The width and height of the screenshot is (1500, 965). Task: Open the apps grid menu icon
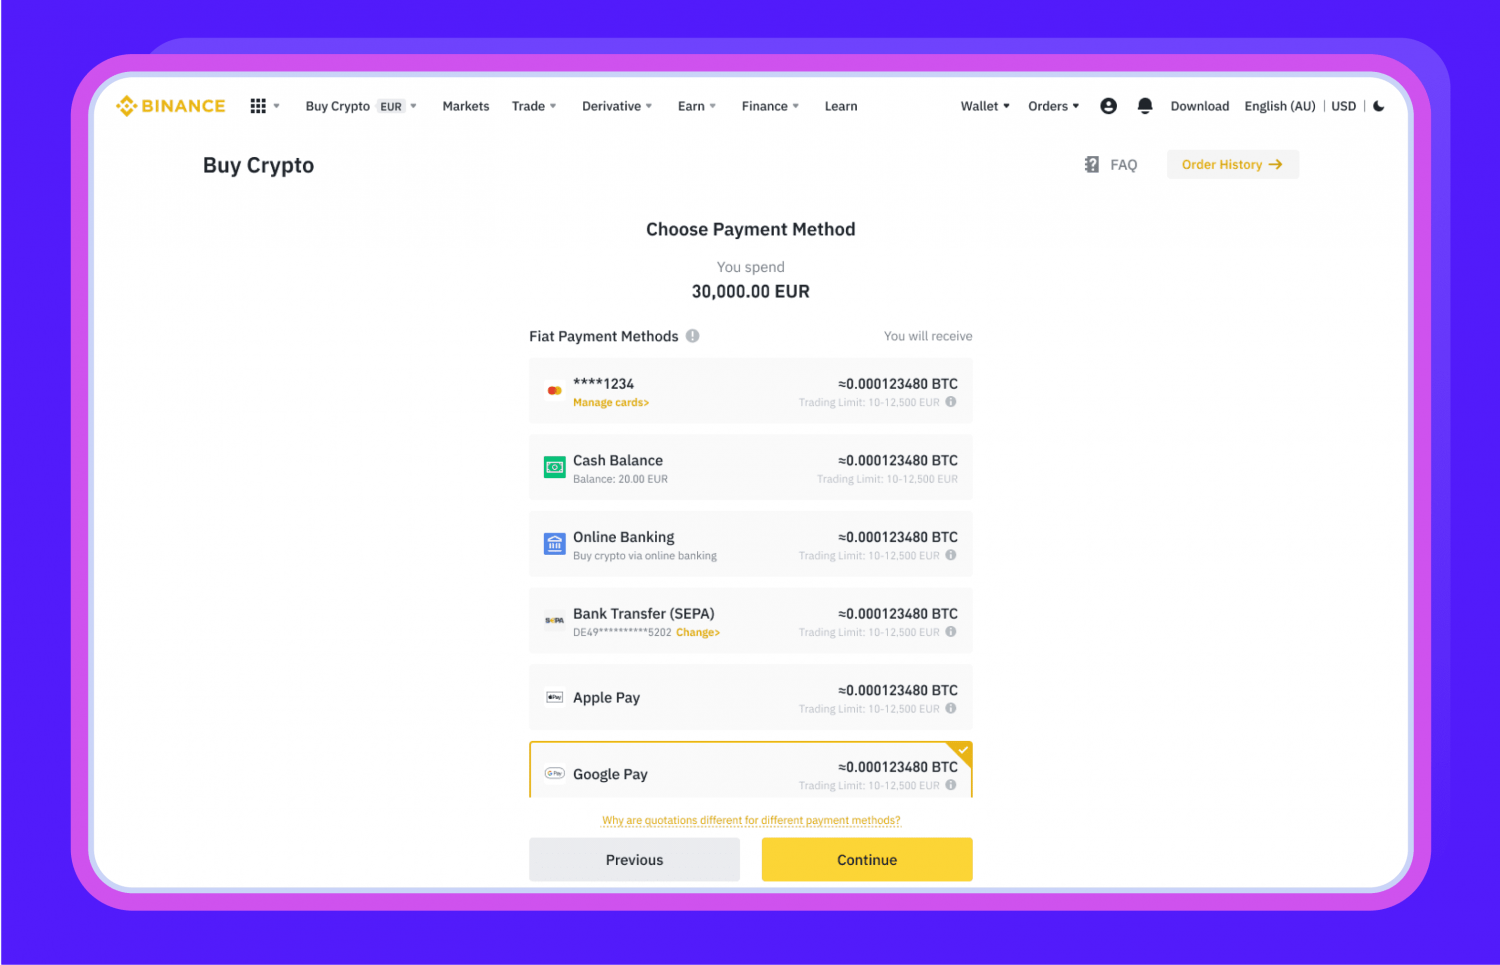258,106
